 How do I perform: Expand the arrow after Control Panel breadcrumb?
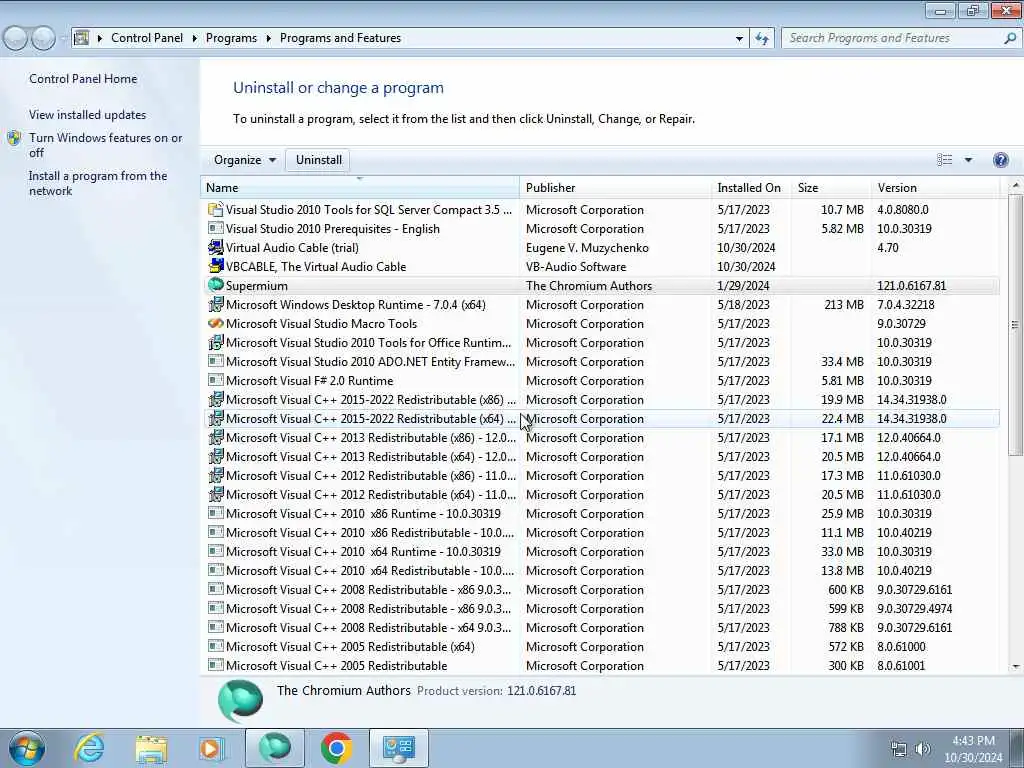(x=195, y=39)
